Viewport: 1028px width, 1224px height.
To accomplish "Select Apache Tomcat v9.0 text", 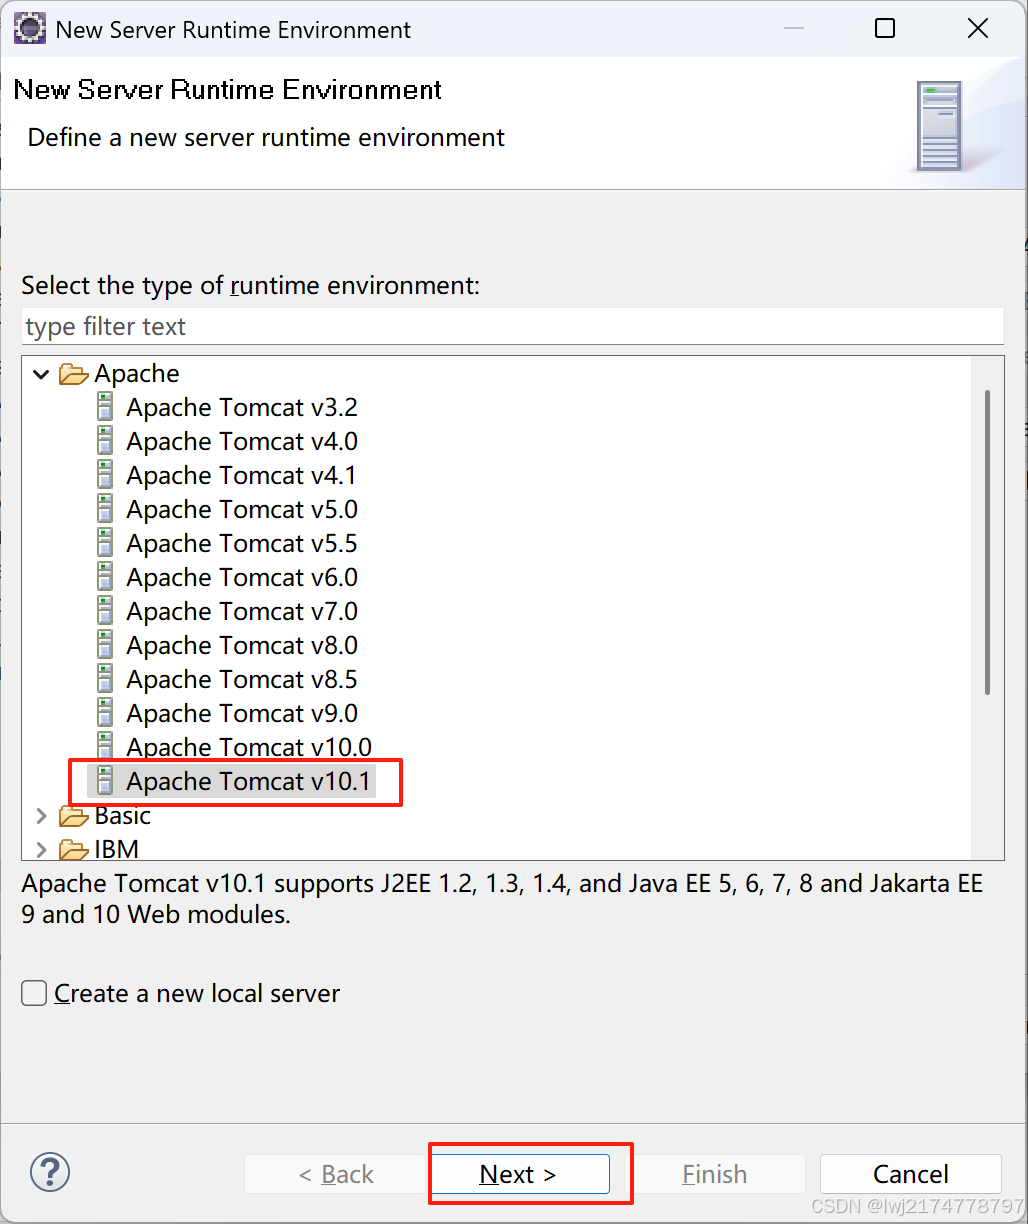I will point(242,713).
